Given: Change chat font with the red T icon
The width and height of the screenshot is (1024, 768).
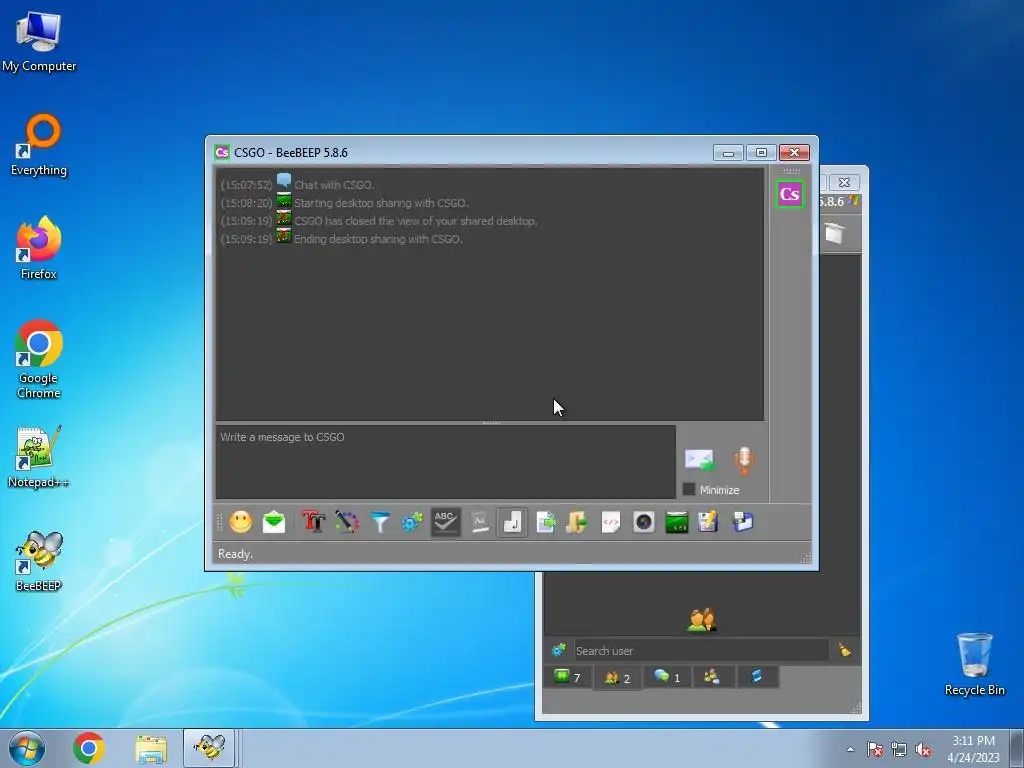Looking at the screenshot, I should [x=313, y=522].
